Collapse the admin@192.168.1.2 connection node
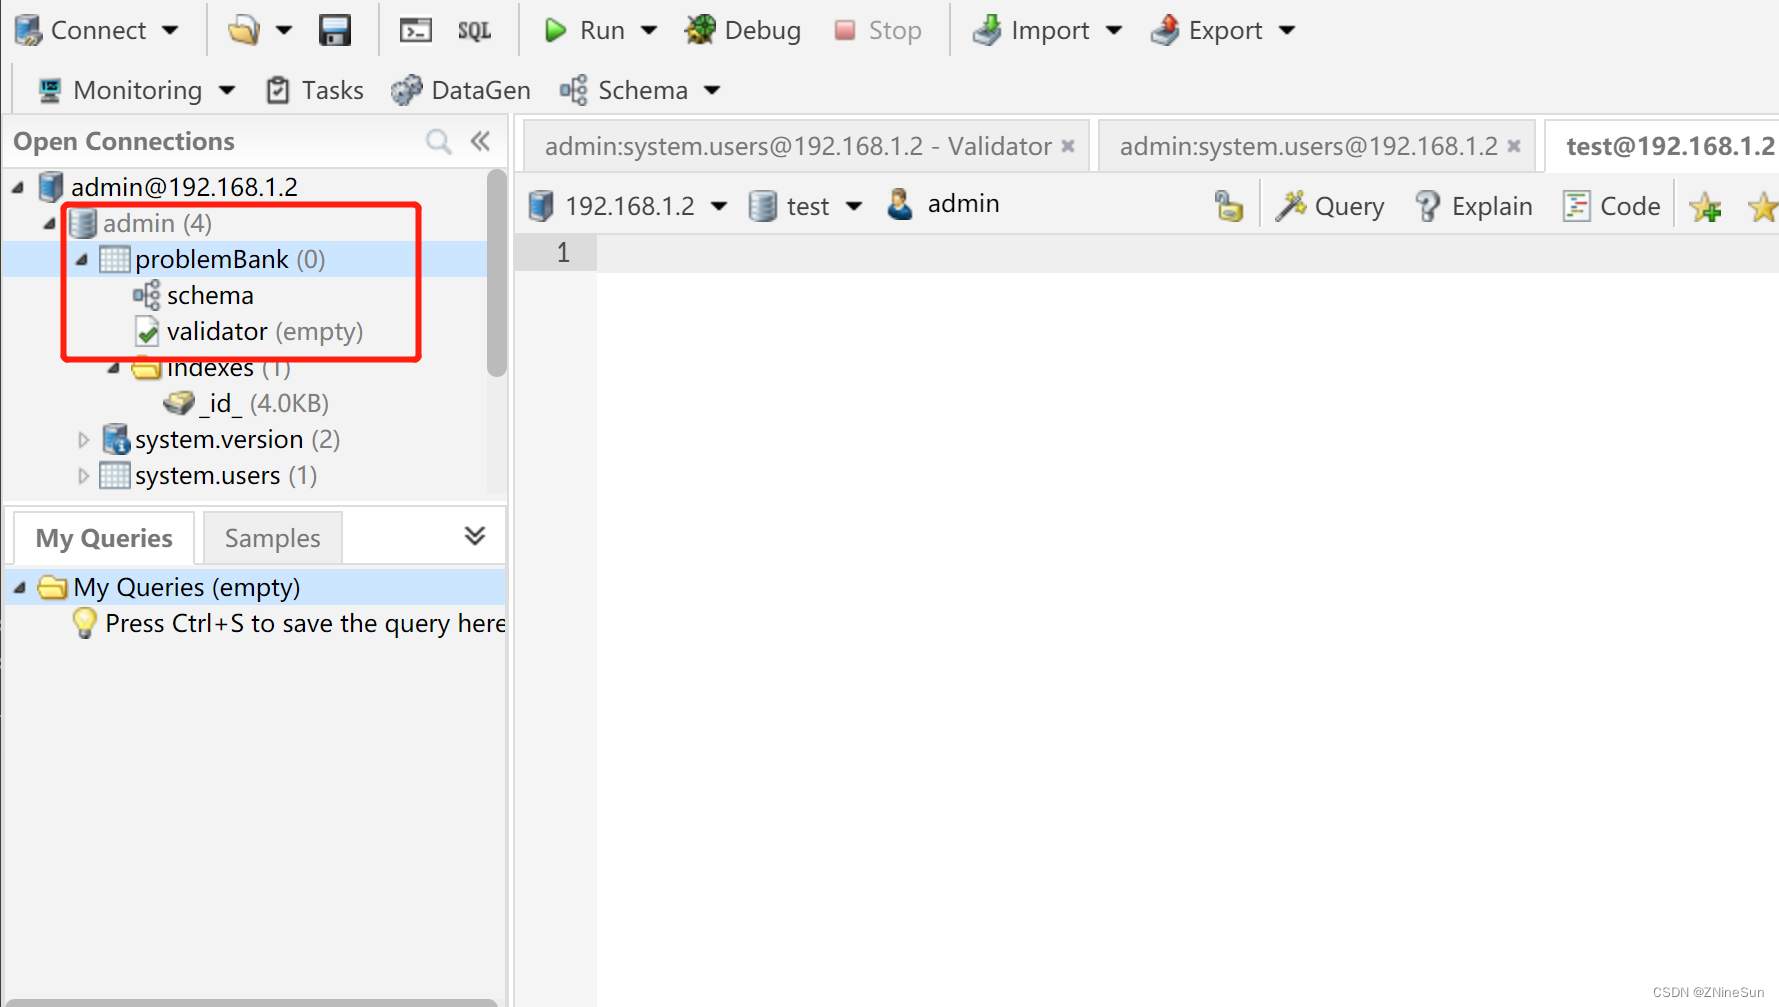This screenshot has width=1779, height=1007. 18,187
